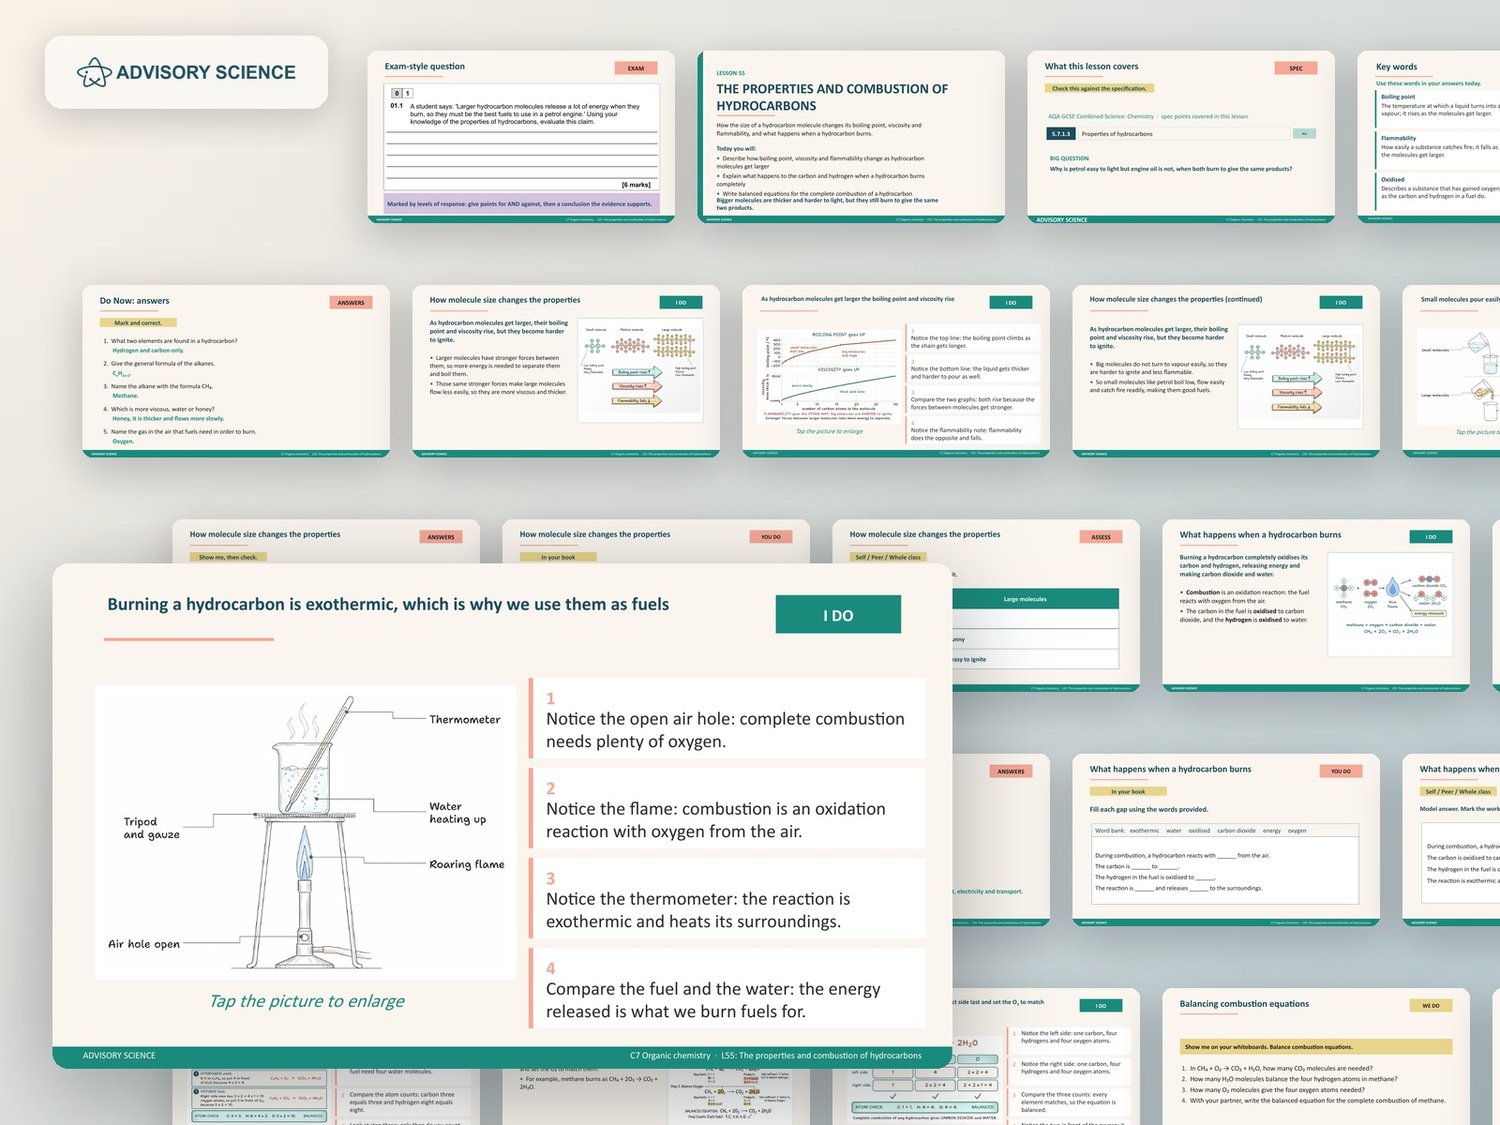1500x1125 pixels.
Task: Select notice card 3 about the thermometer
Action: tap(727, 899)
